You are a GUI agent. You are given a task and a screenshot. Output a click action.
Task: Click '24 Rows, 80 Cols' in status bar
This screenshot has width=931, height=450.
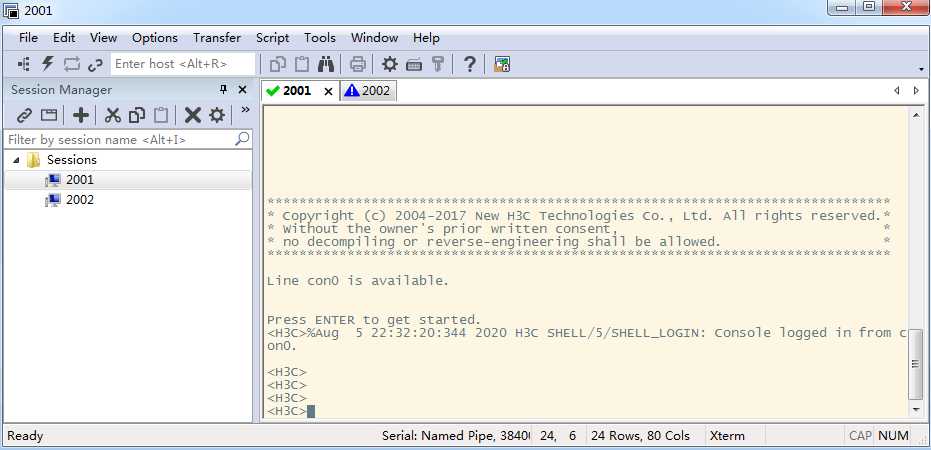[x=640, y=436]
